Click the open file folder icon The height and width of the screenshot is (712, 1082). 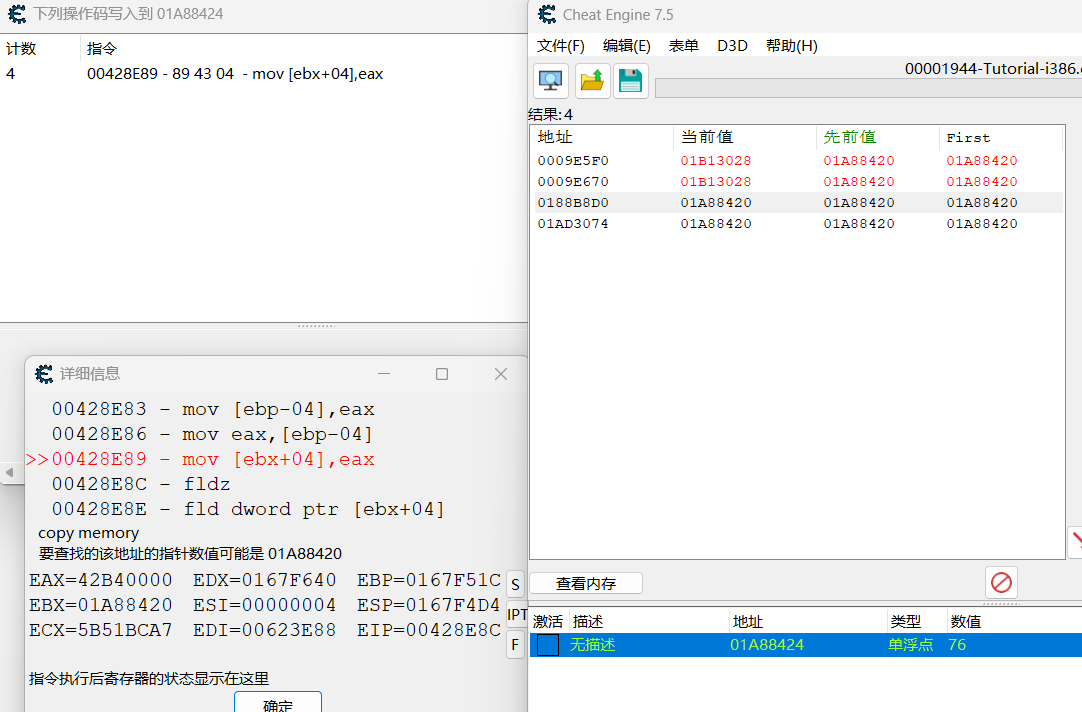[x=592, y=81]
